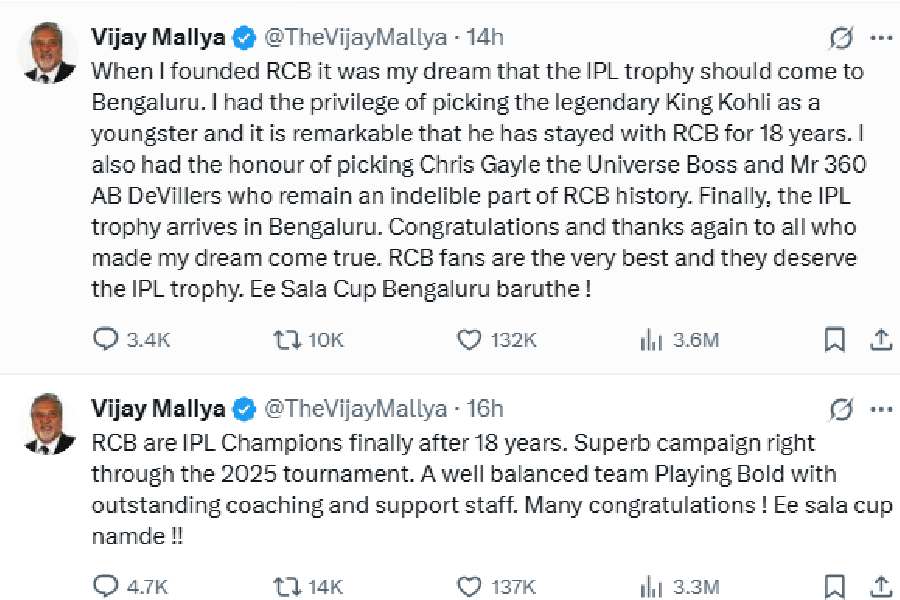Reply to the 16h IPL Champions tweet
Screen dimensions: 900x600
coord(106,585)
